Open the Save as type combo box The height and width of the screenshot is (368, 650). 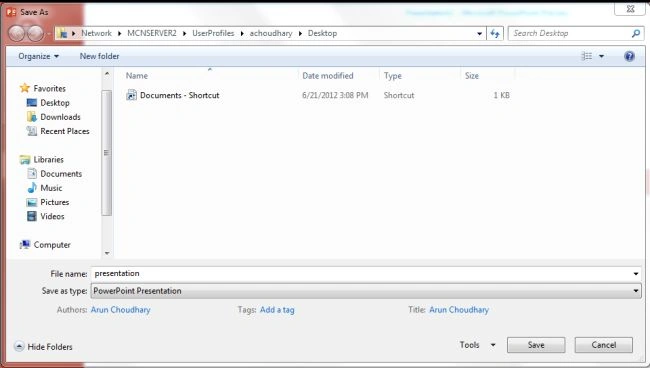[x=366, y=291]
